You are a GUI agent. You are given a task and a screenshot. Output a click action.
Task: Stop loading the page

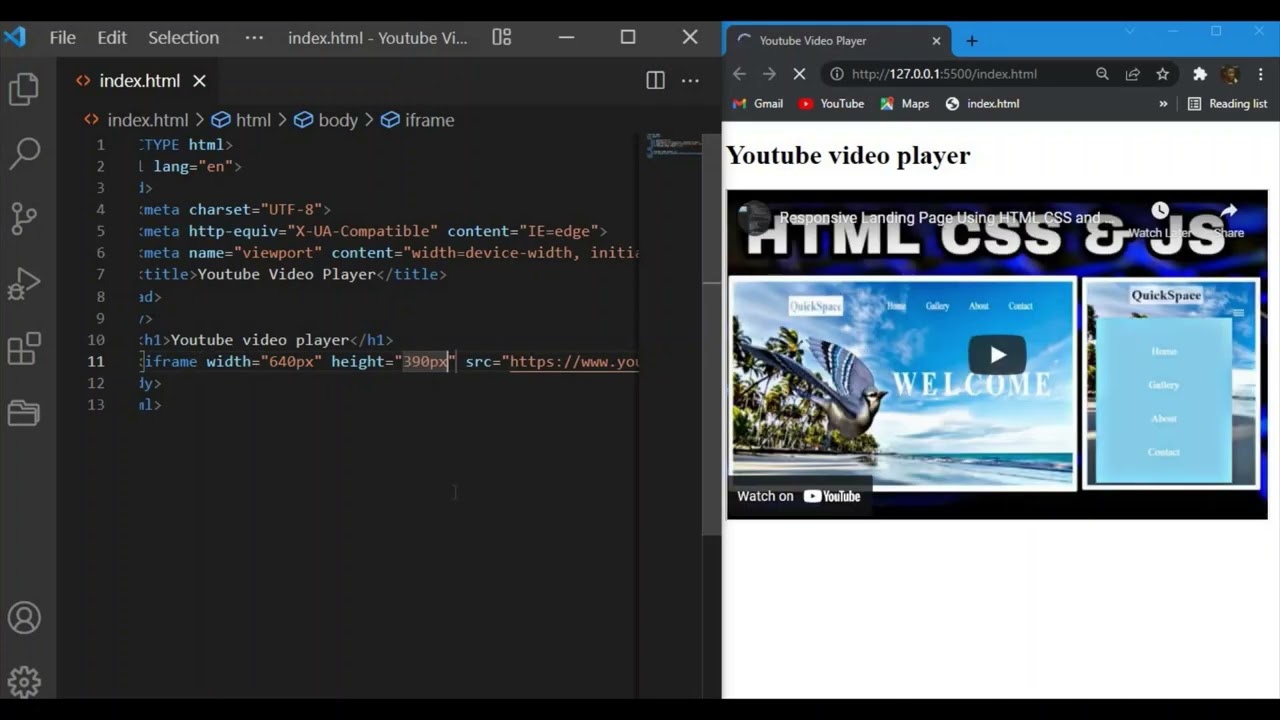click(800, 74)
